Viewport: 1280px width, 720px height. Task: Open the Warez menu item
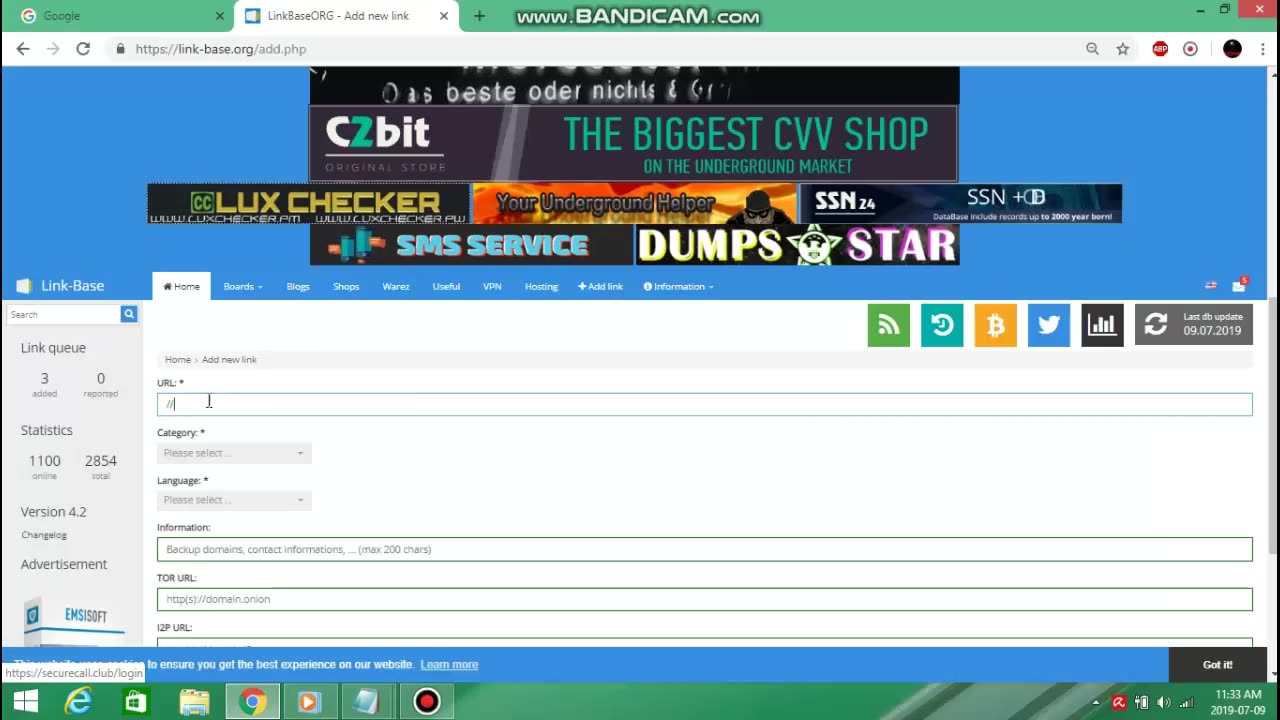tap(396, 286)
